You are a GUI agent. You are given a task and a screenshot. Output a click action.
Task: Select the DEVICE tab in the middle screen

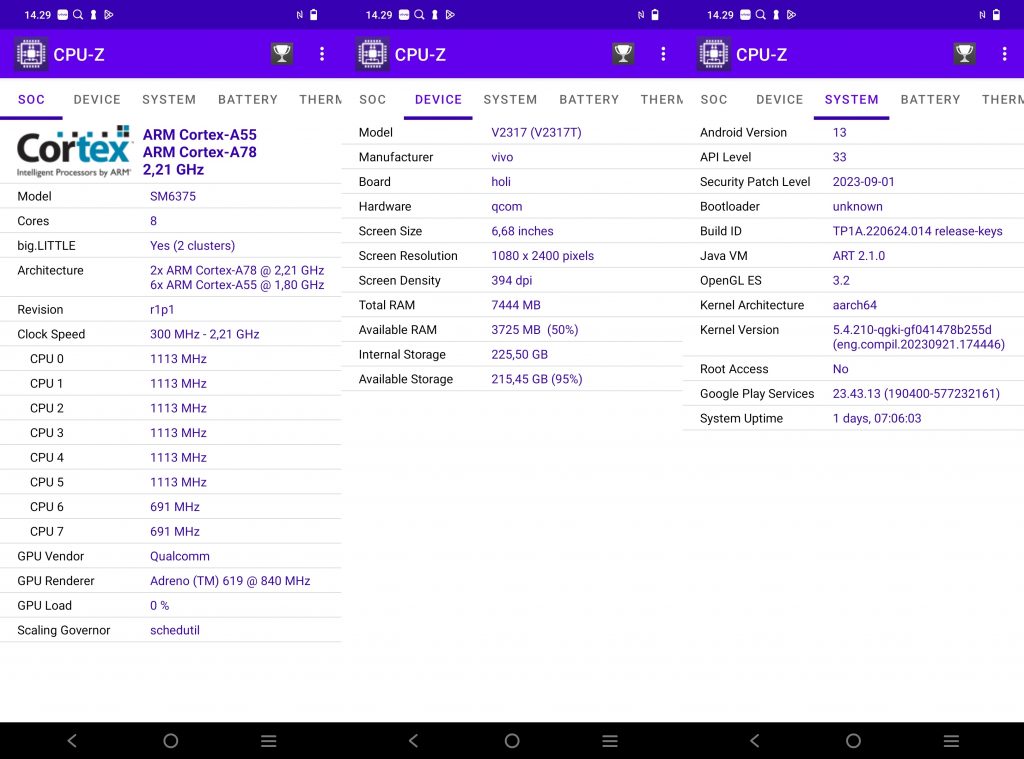pos(438,99)
